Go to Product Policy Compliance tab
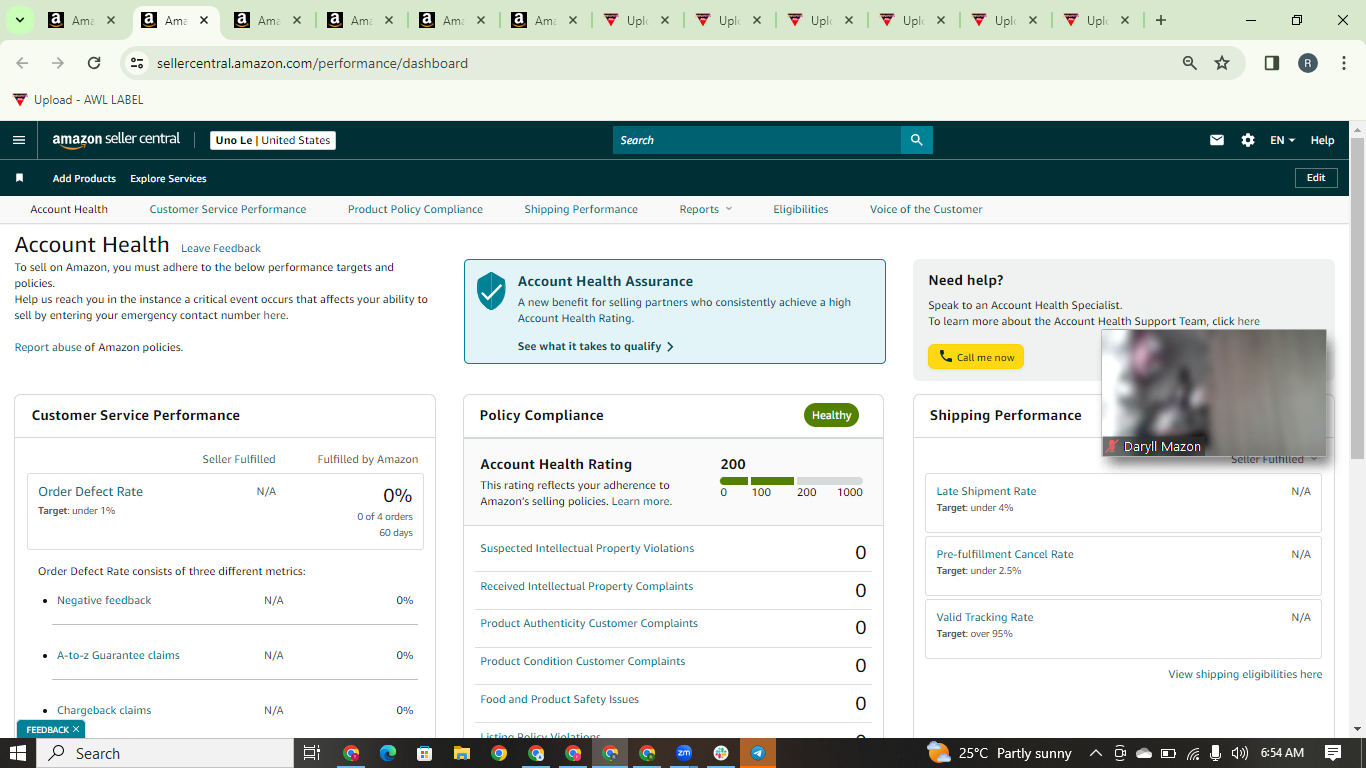 [x=415, y=209]
